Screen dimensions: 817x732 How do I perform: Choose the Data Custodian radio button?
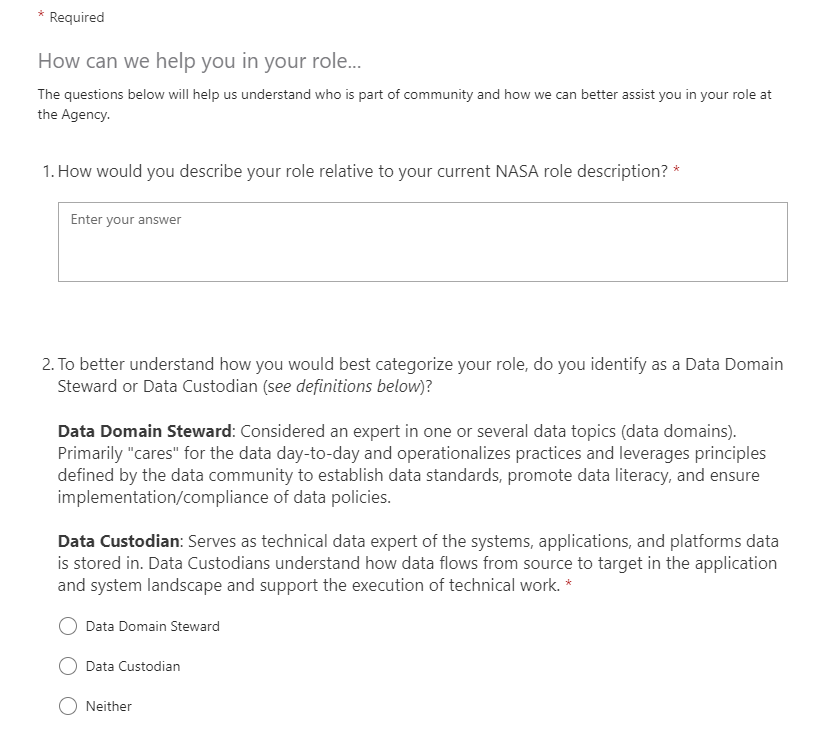coord(68,666)
